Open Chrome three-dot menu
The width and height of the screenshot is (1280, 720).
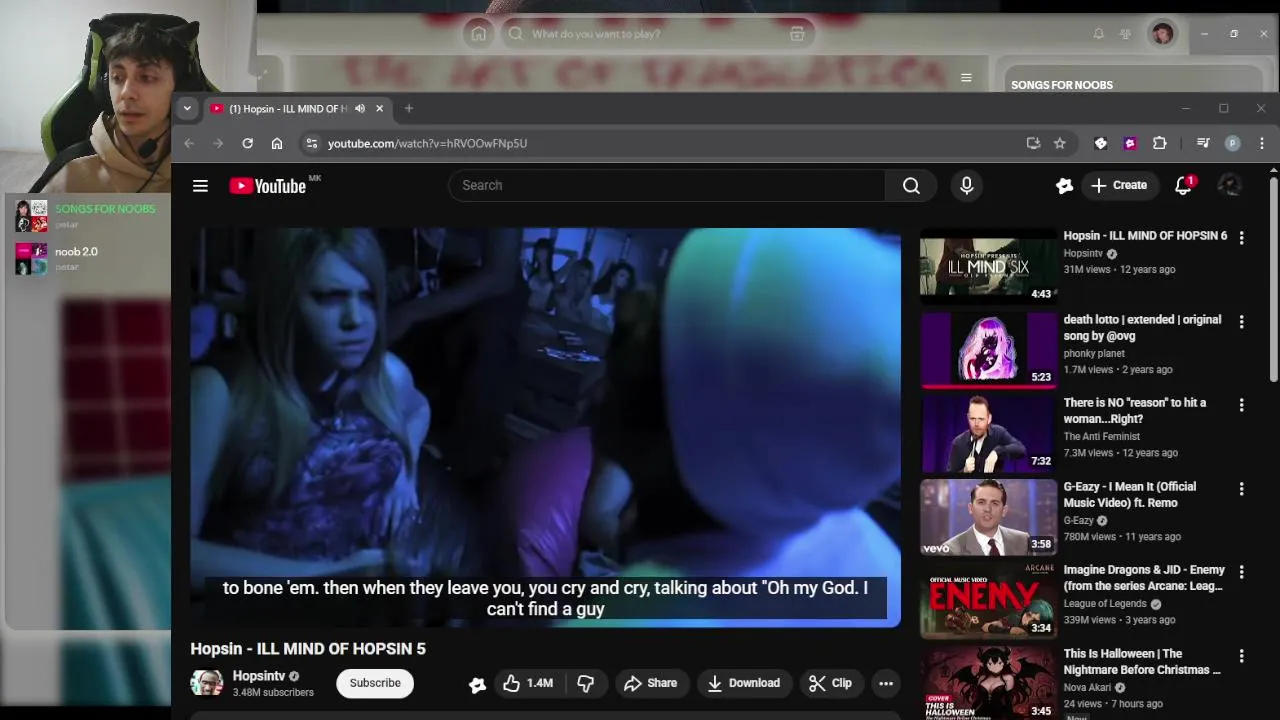click(1262, 143)
